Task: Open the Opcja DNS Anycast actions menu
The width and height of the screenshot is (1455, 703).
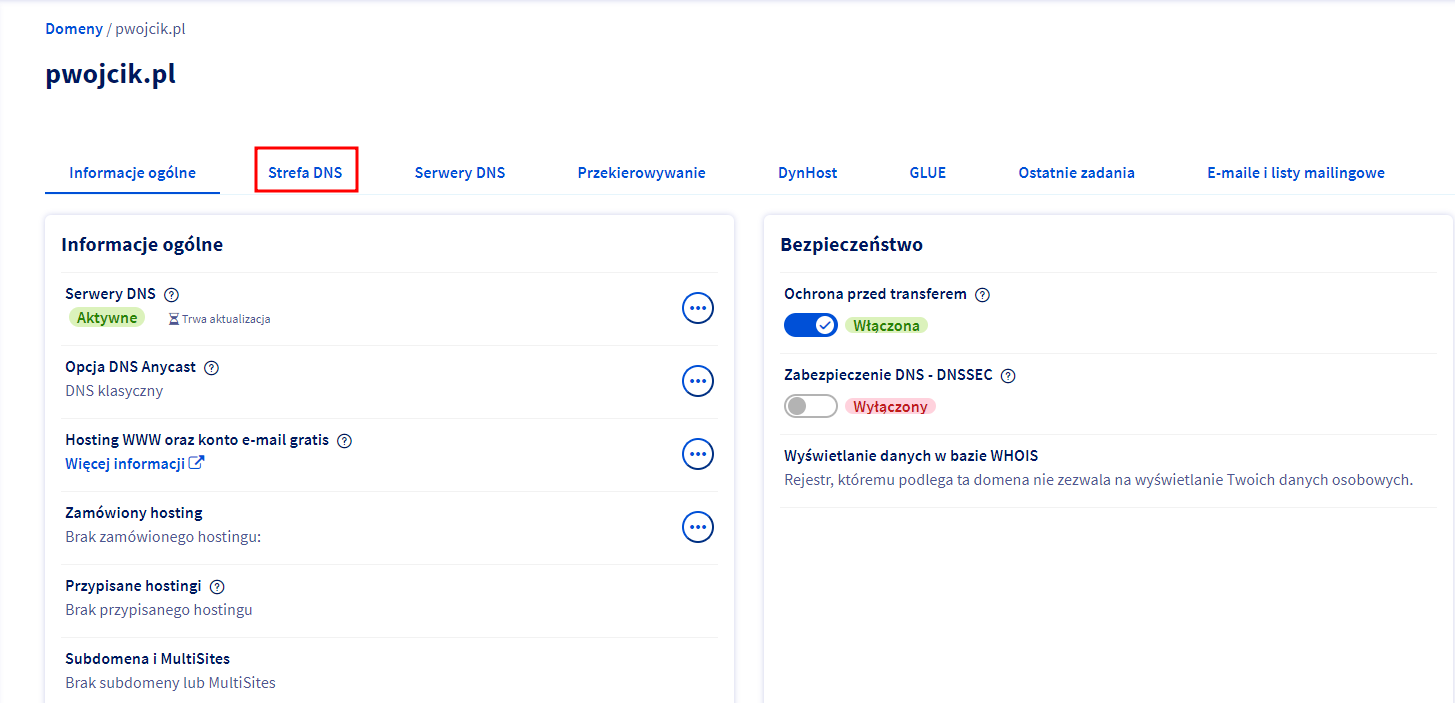Action: (x=697, y=381)
